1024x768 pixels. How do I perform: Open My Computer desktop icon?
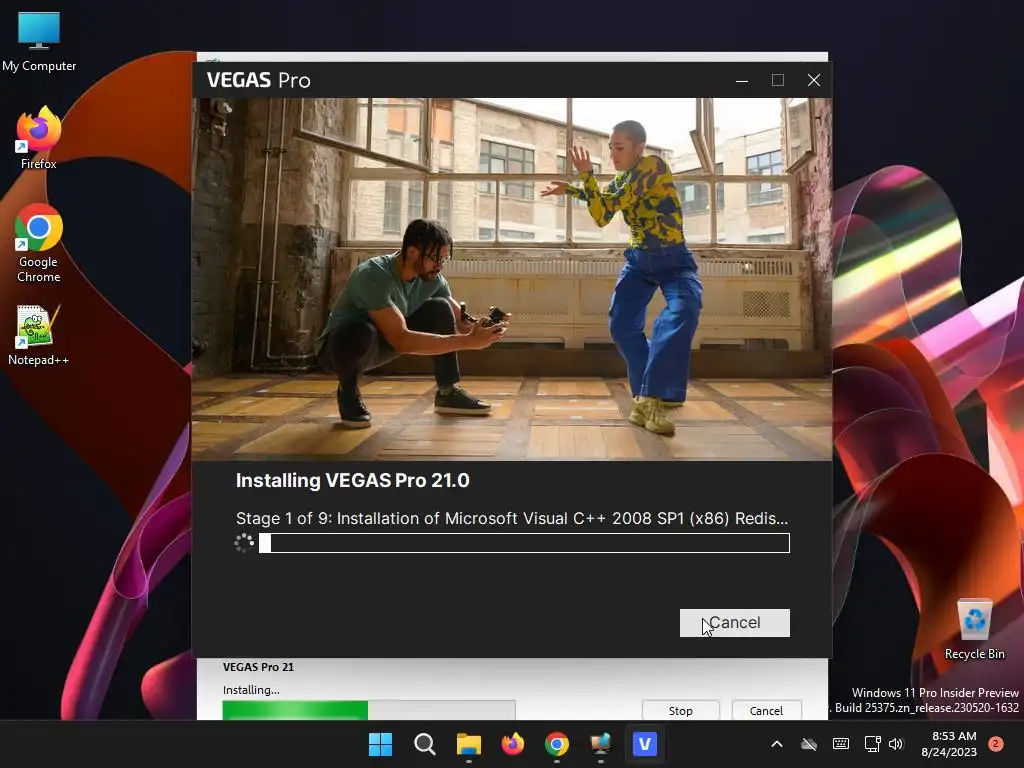39,42
